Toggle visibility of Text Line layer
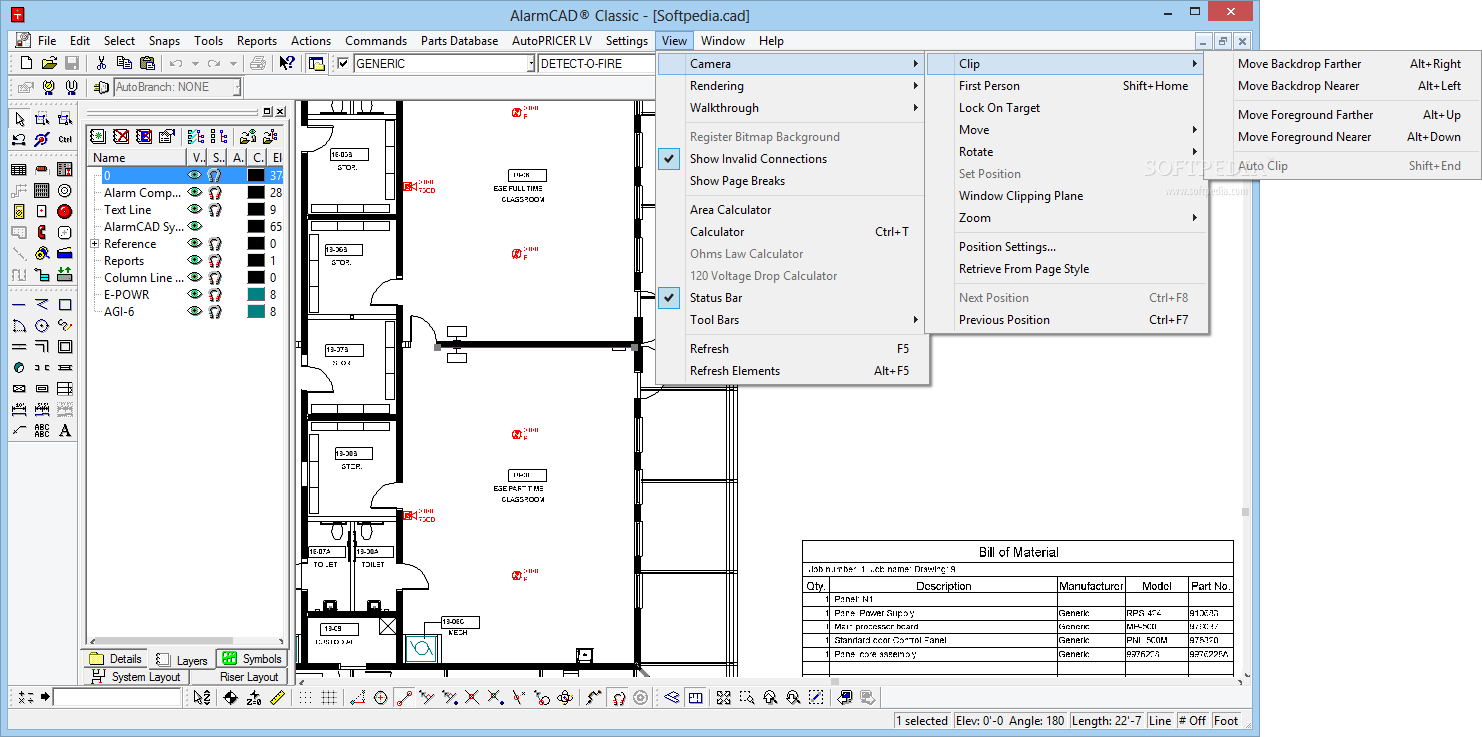 [x=195, y=209]
